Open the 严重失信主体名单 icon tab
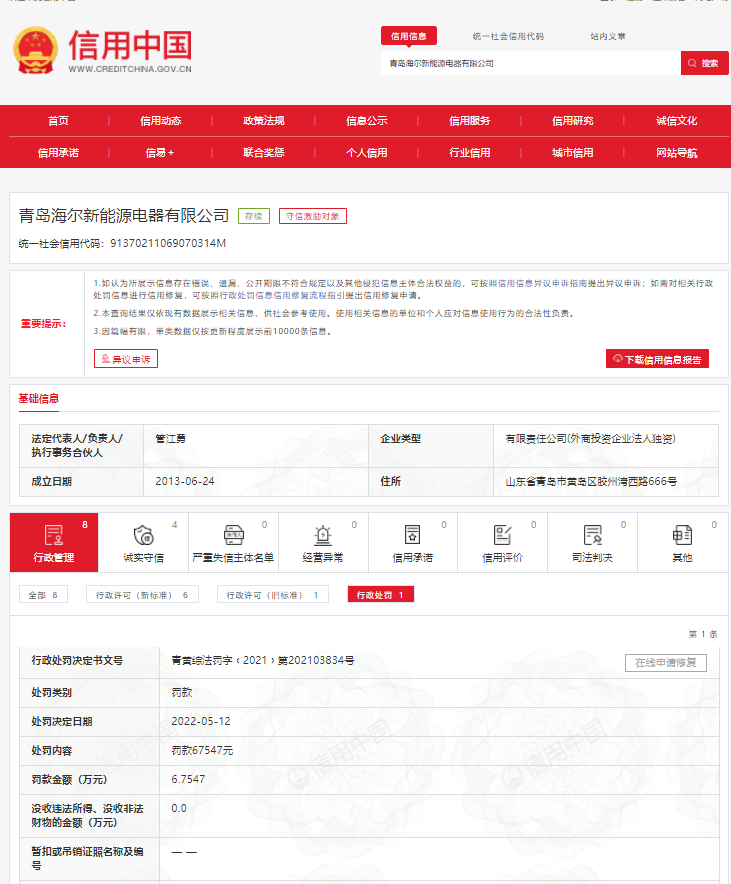The image size is (731, 884). [233, 542]
